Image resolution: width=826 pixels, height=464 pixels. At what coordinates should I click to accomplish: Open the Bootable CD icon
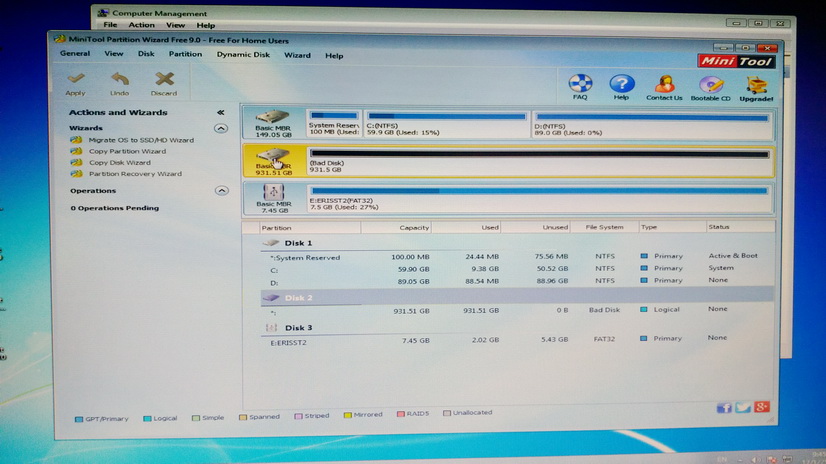tap(711, 84)
